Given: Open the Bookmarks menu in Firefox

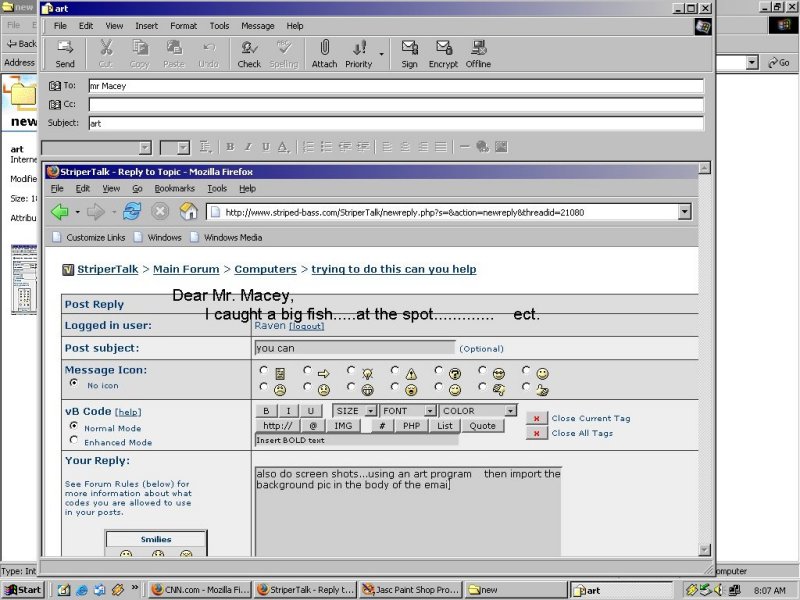Looking at the screenshot, I should 174,188.
